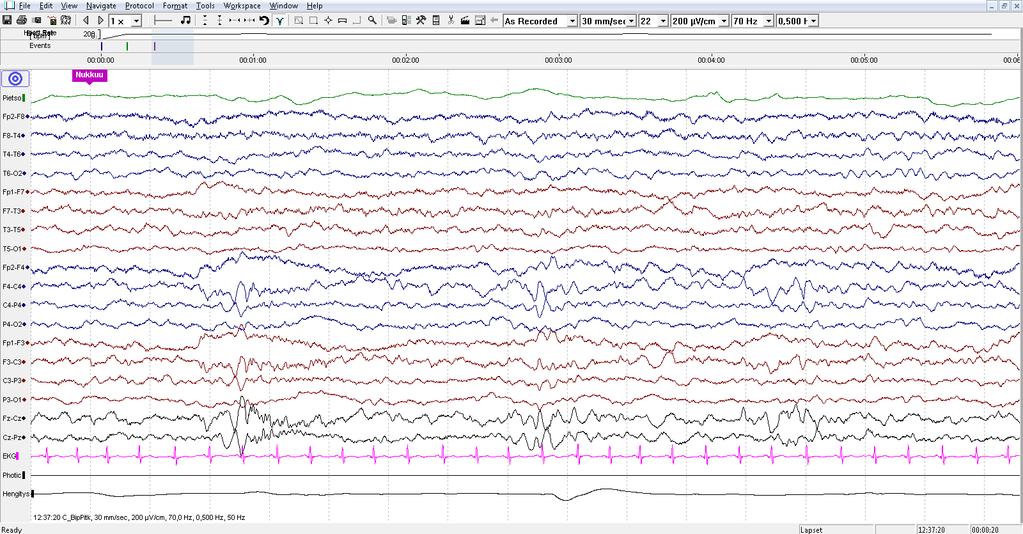The width and height of the screenshot is (1023, 534).
Task: Open the Navigate menu
Action: pos(101,6)
